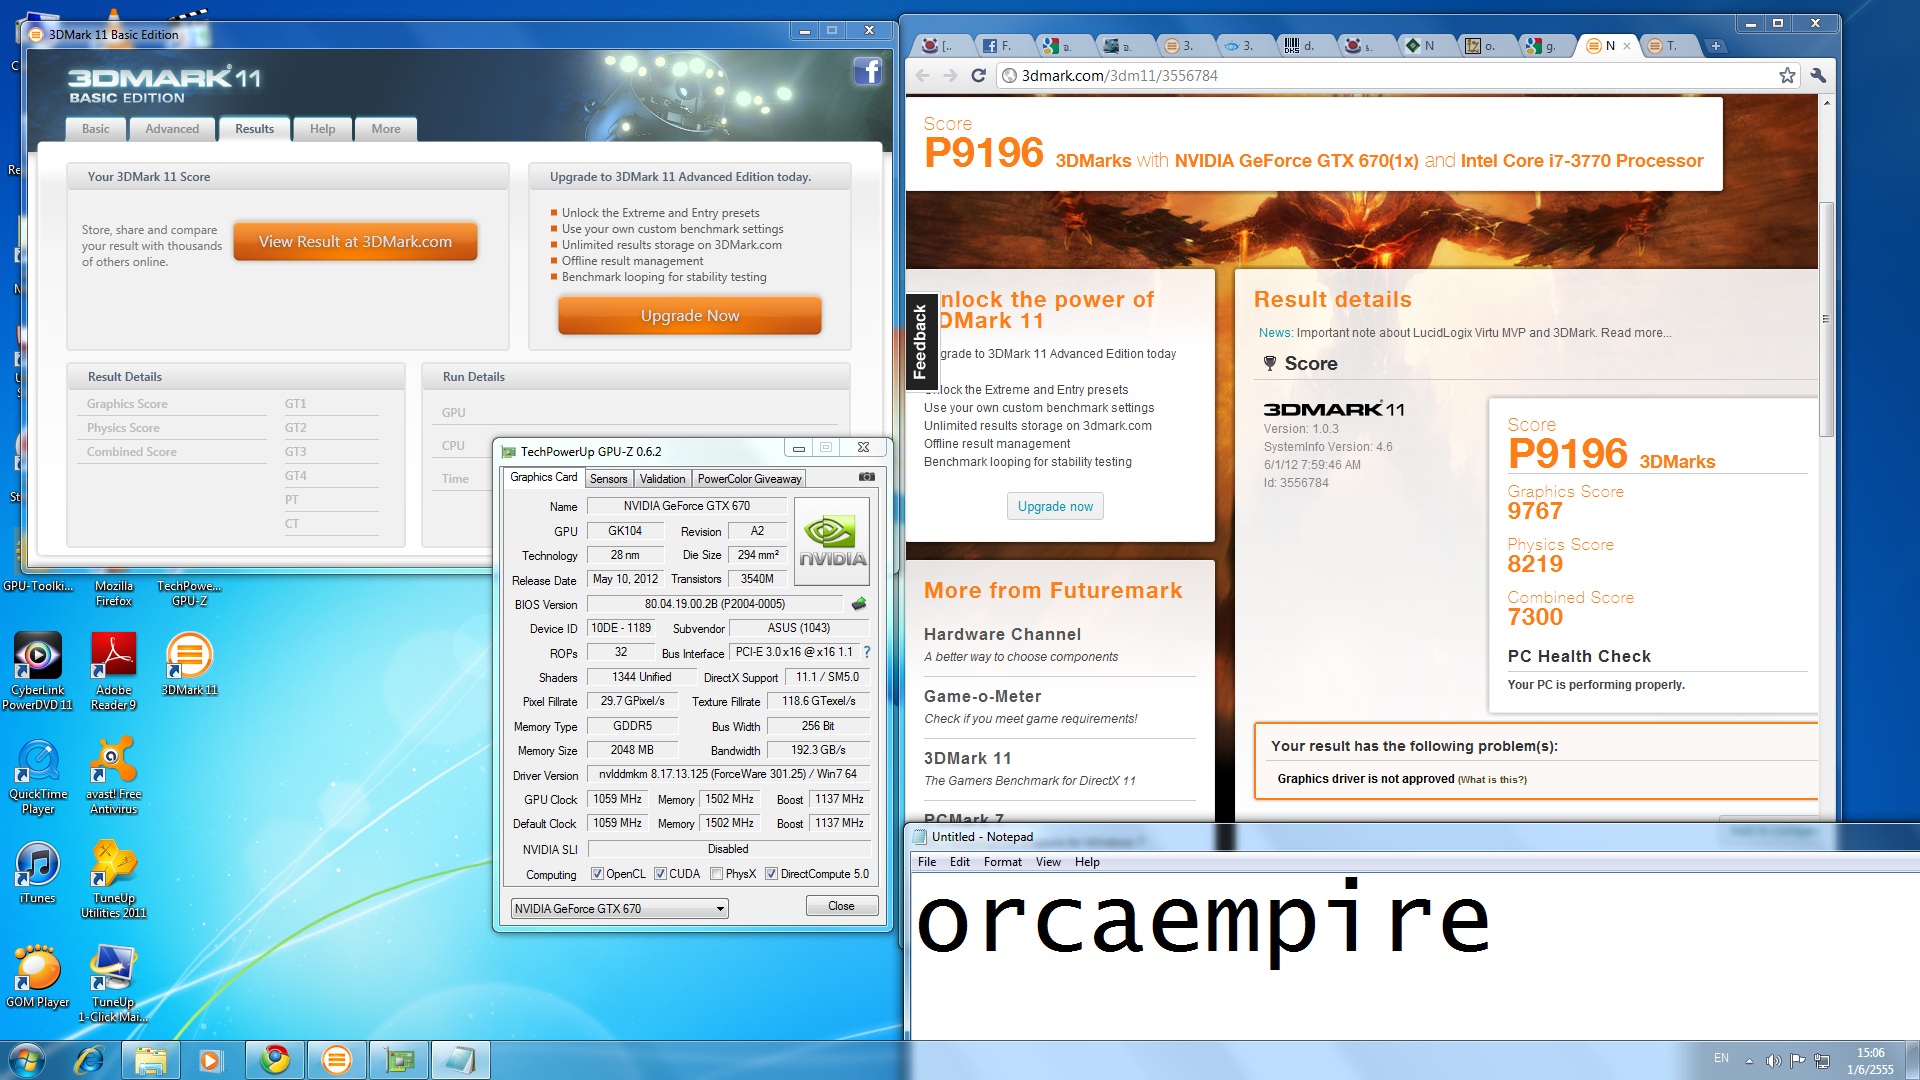The image size is (1920, 1080).
Task: Show hidden system tray icons
Action: point(1749,1060)
